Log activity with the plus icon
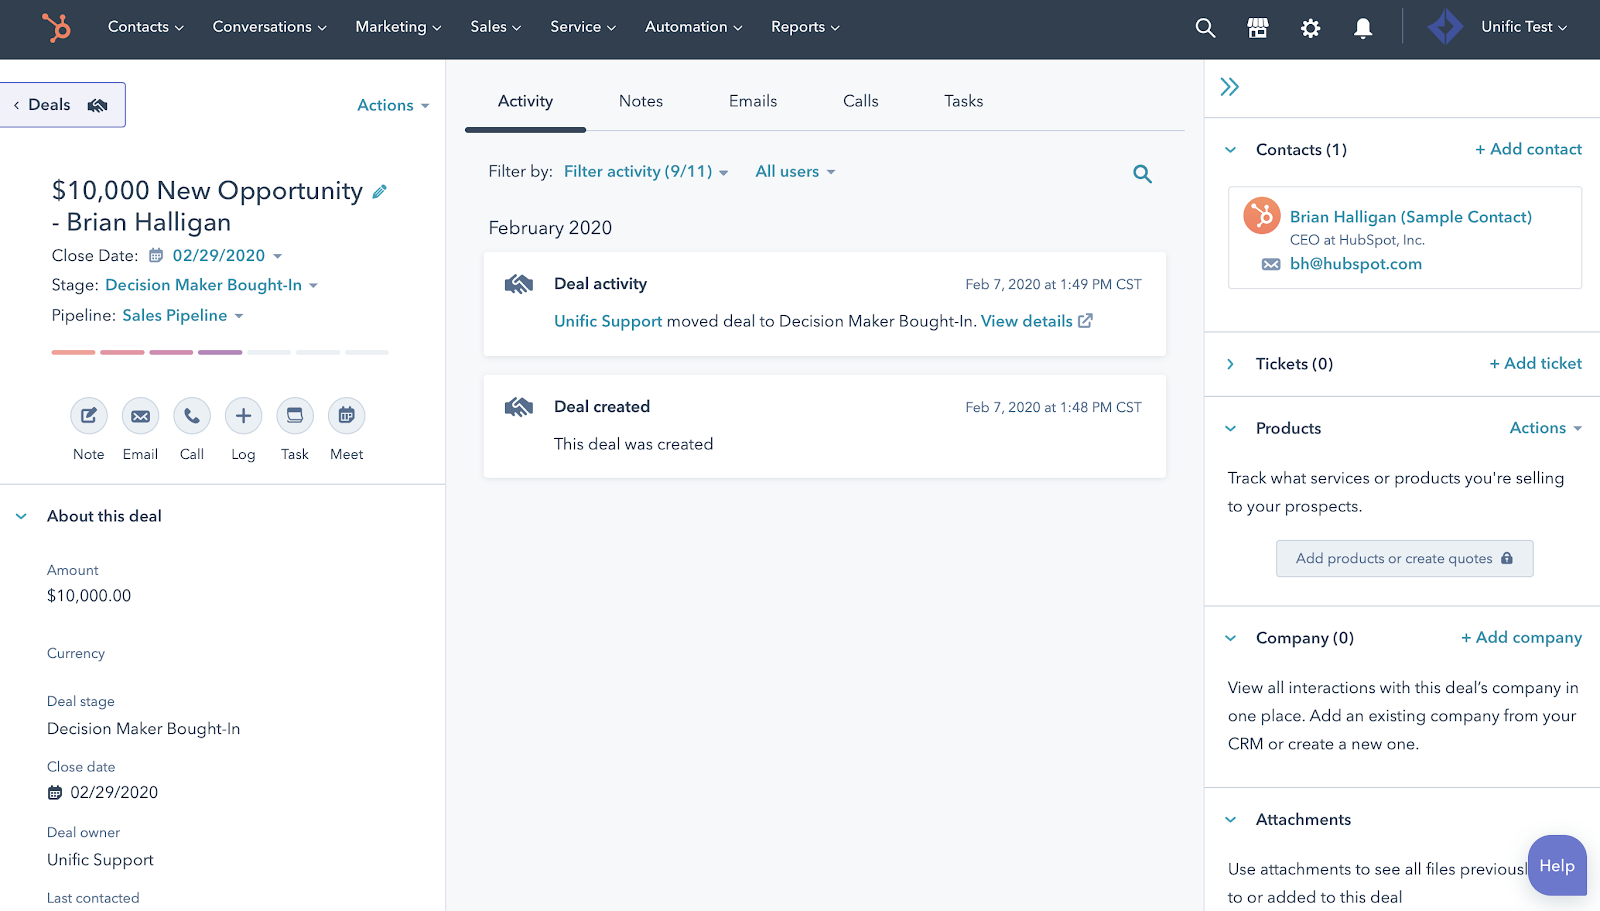 (243, 416)
